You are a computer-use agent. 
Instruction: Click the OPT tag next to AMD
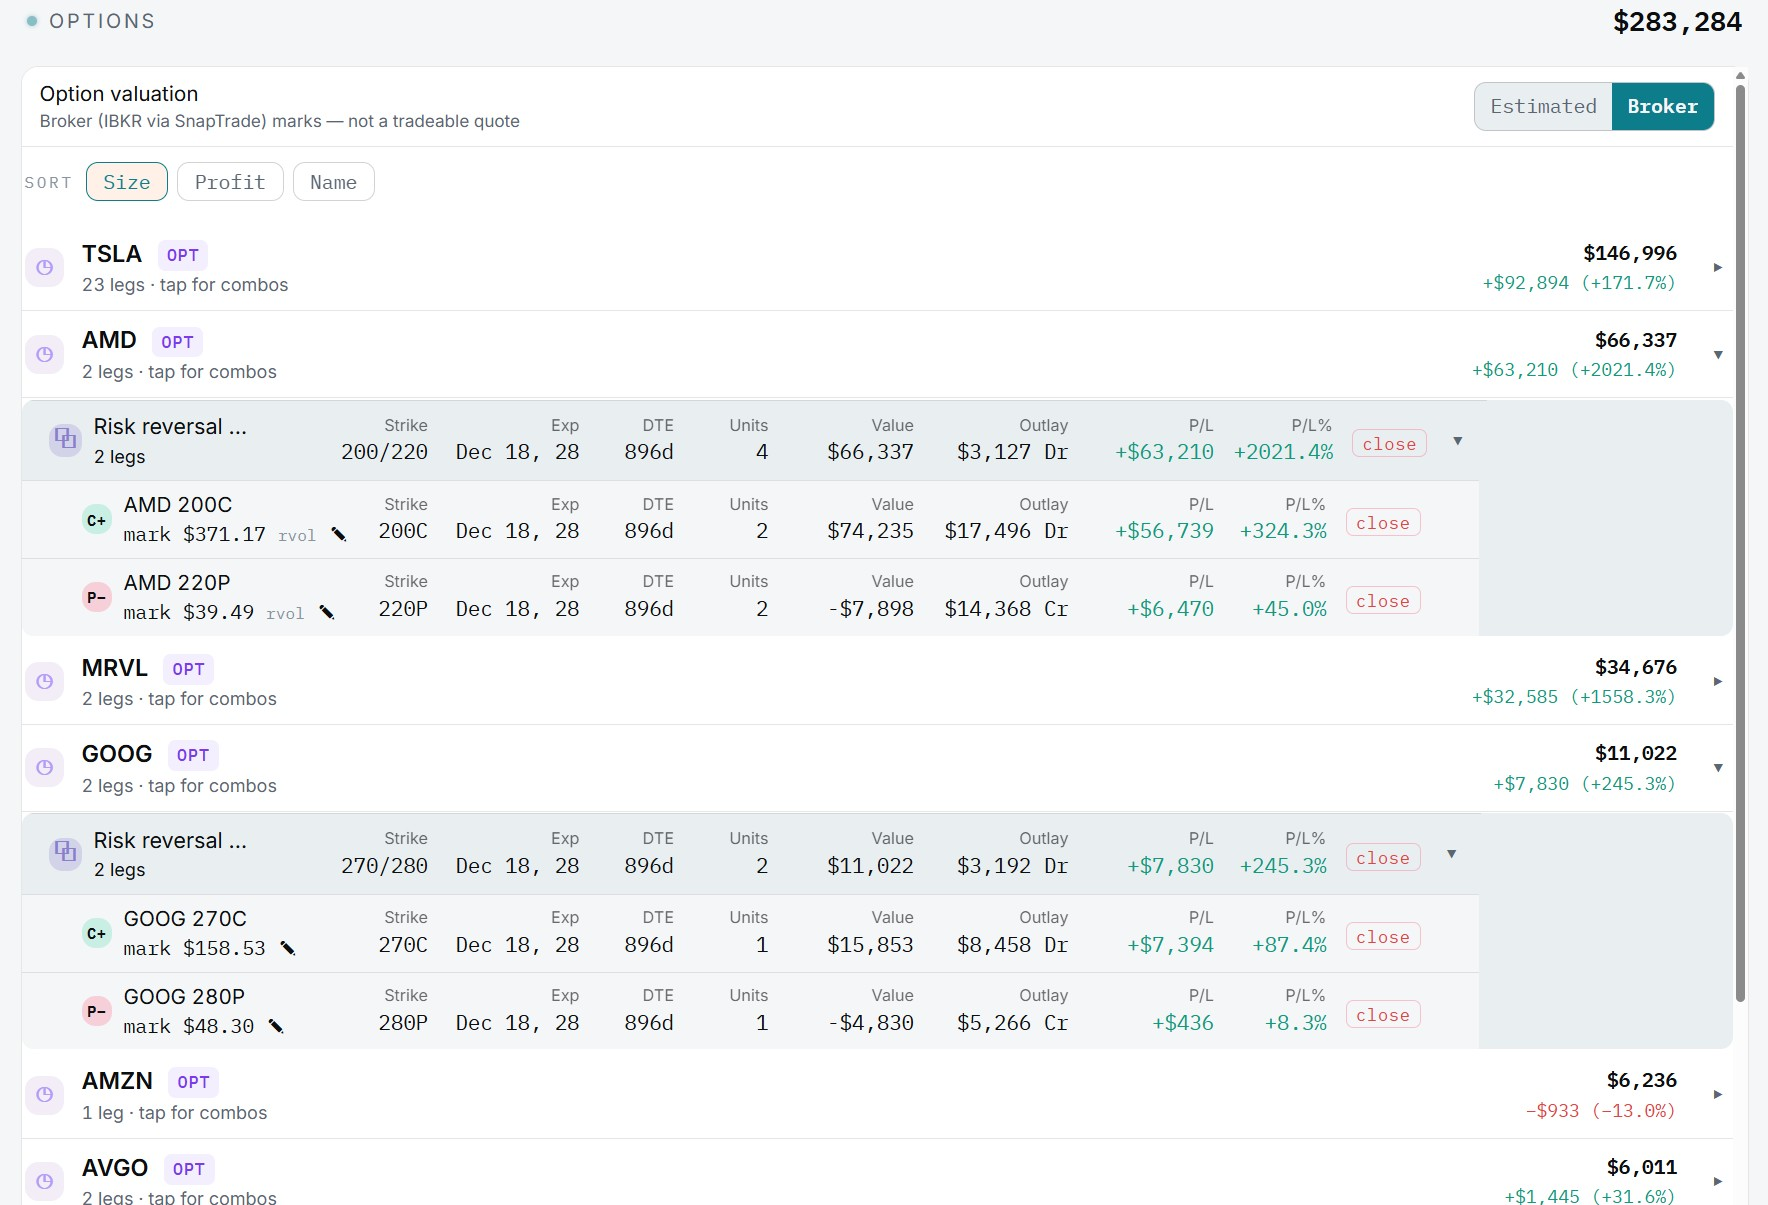[177, 342]
